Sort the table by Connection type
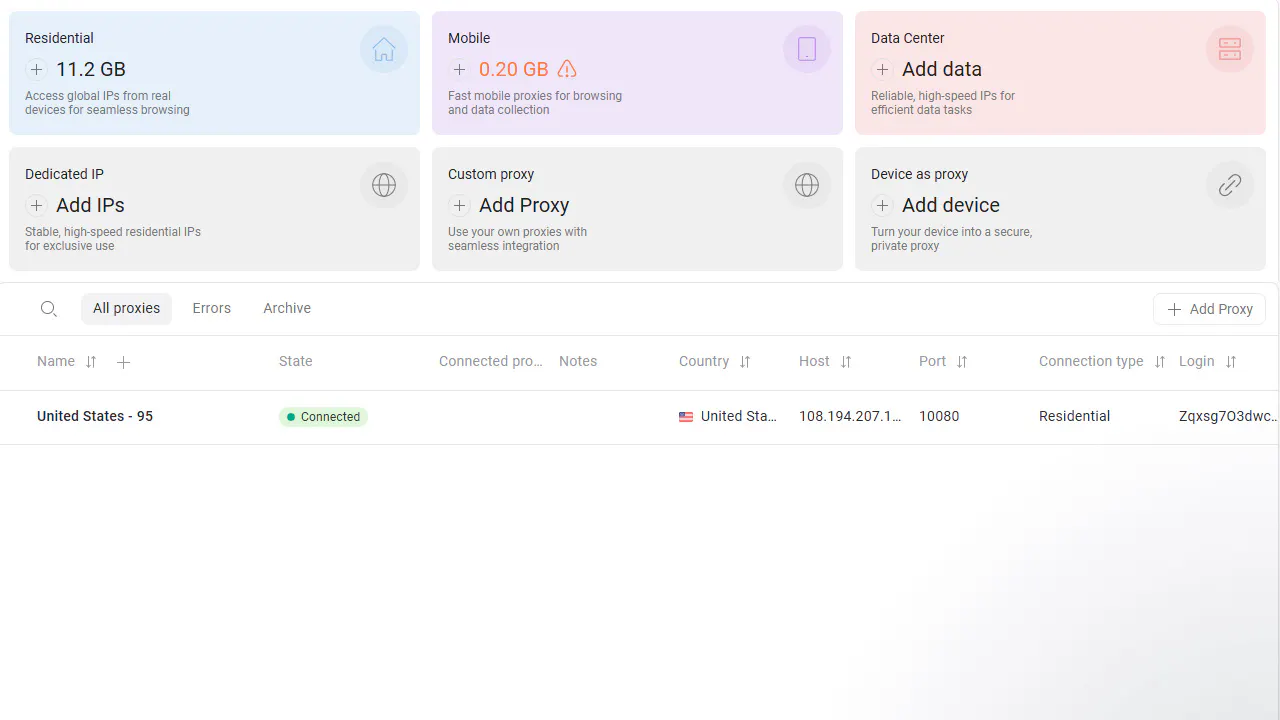 pyautogui.click(x=1160, y=362)
